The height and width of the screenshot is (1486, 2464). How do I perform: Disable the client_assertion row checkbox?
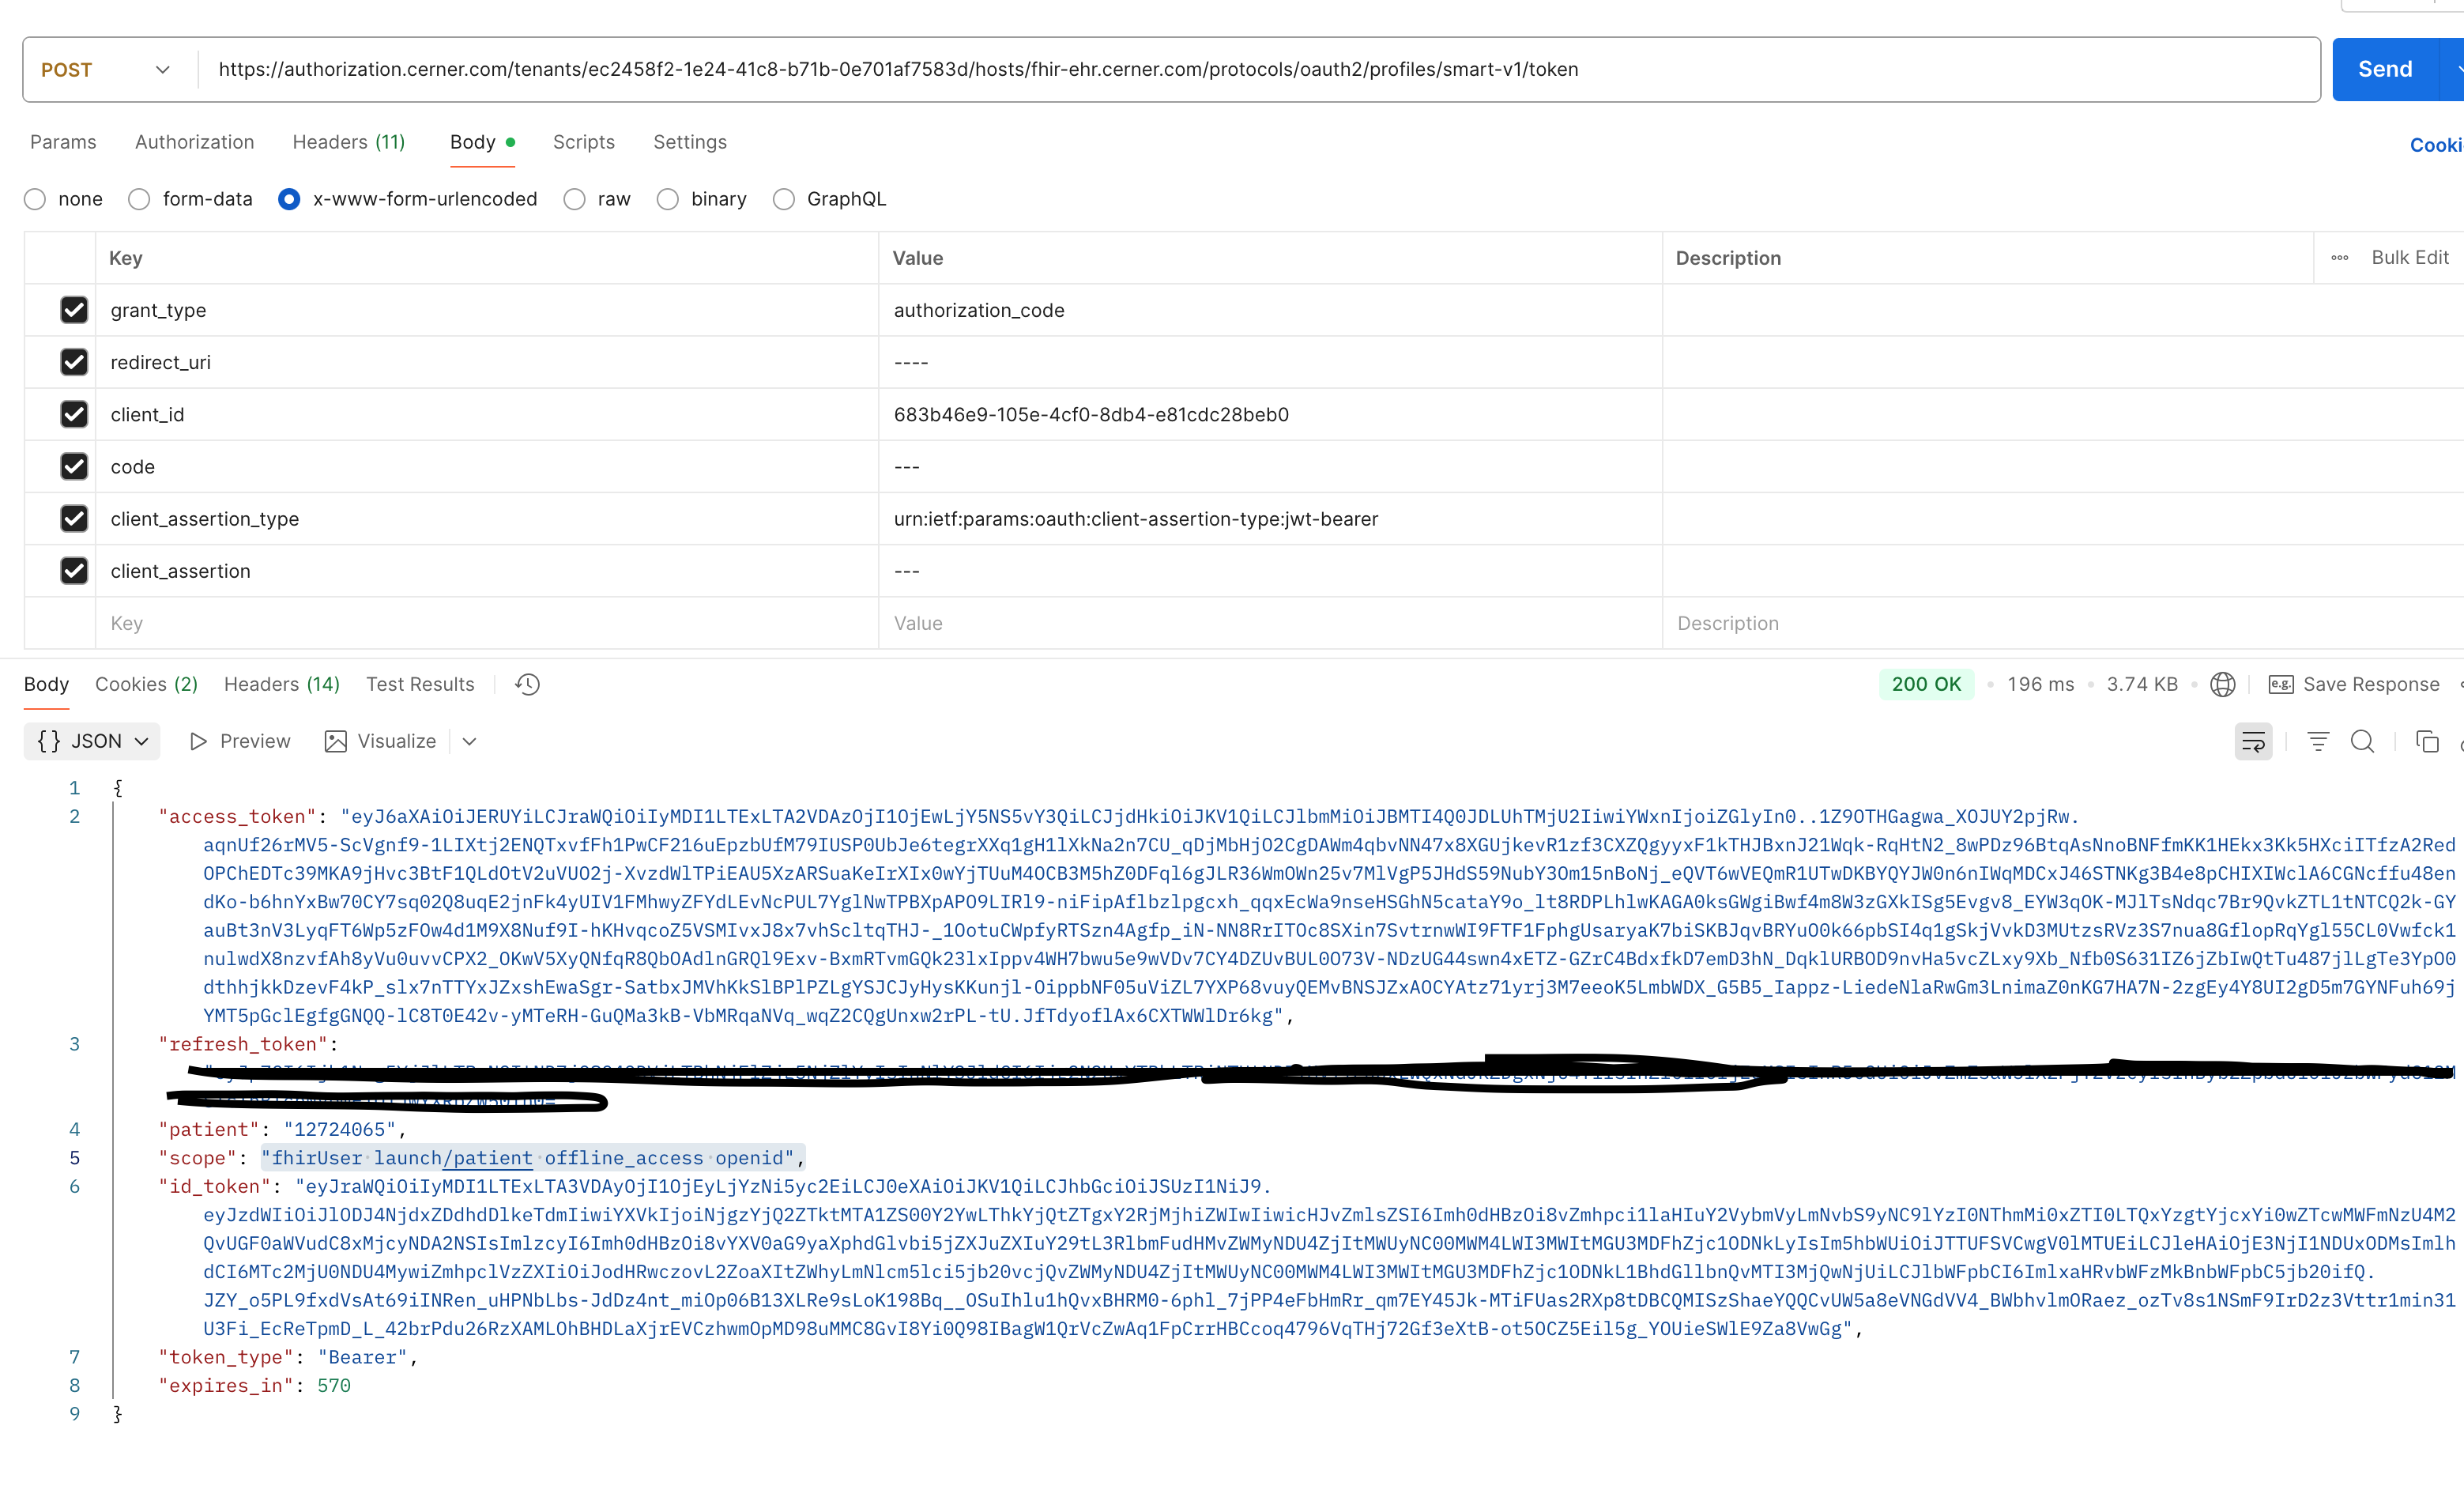pos(74,571)
